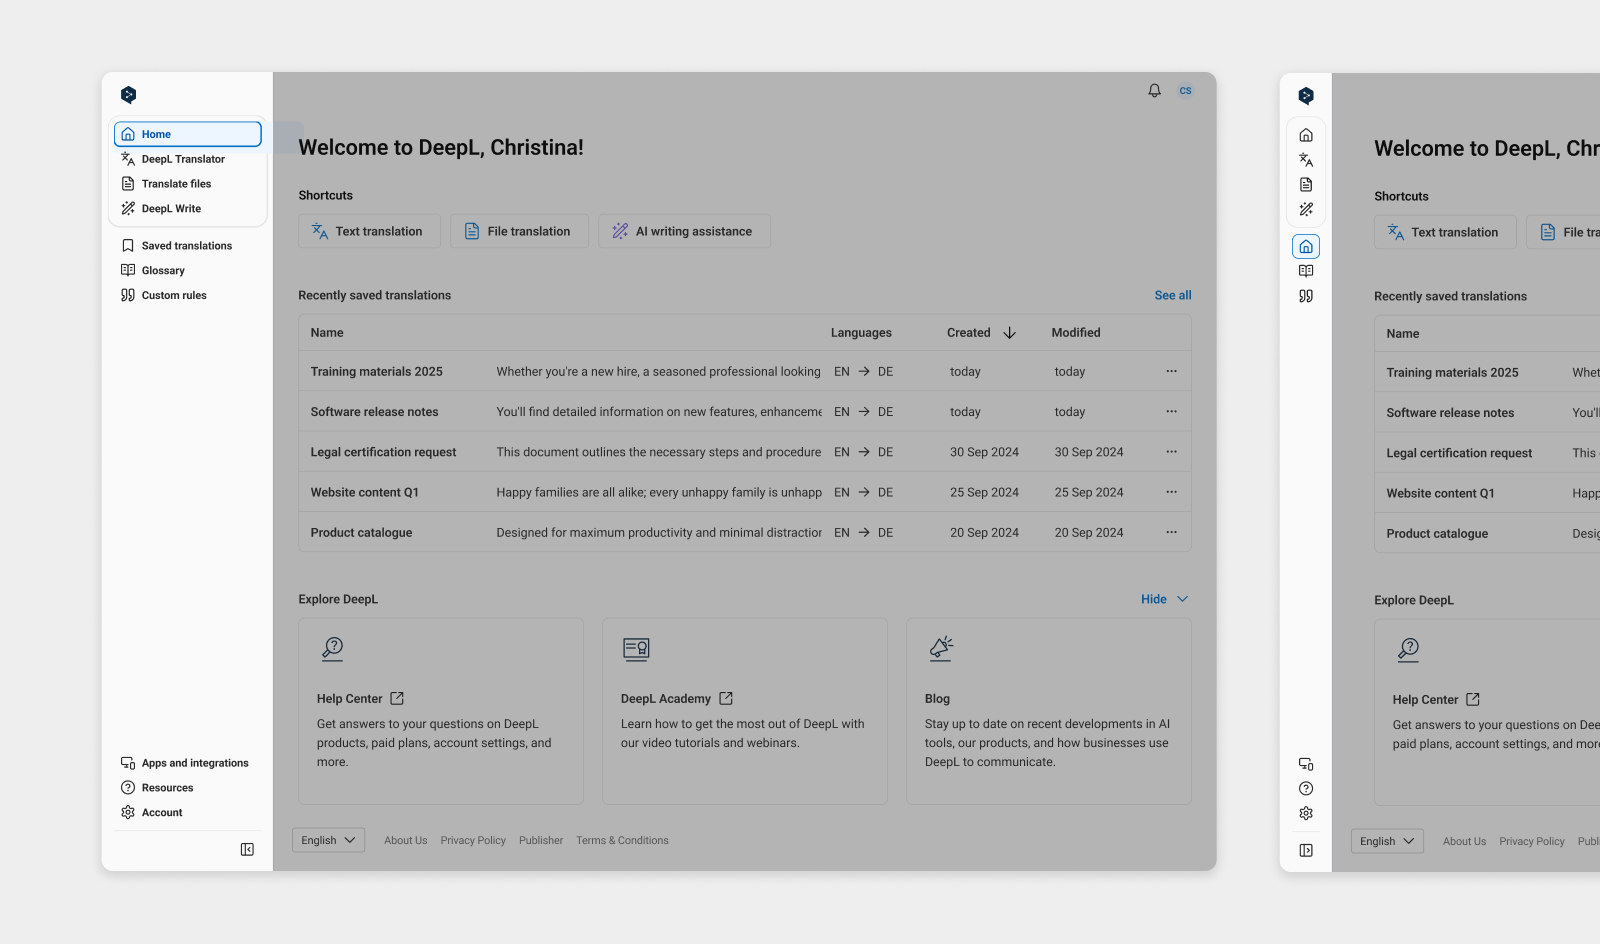
Task: Select Home in the expanded sidebar
Action: (x=188, y=134)
